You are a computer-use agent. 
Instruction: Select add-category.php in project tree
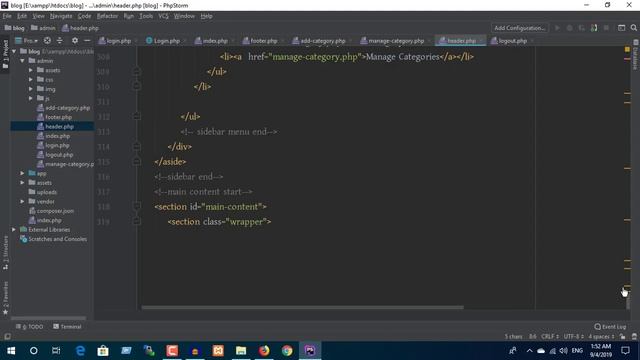click(x=64, y=108)
